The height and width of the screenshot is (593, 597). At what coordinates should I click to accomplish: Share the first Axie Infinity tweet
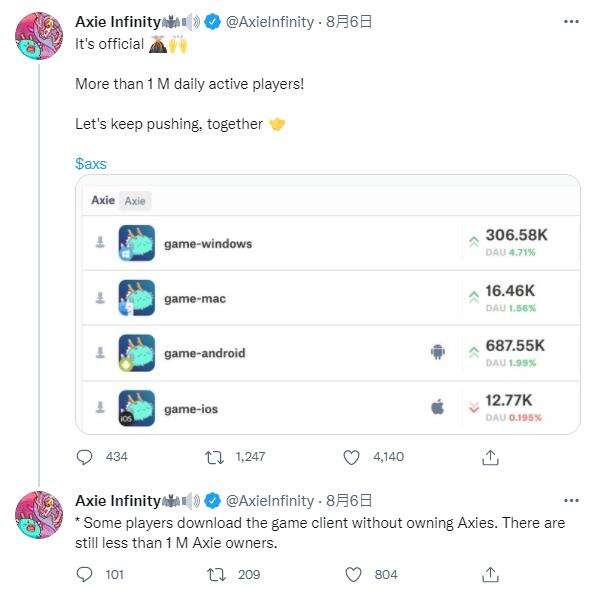pos(490,457)
